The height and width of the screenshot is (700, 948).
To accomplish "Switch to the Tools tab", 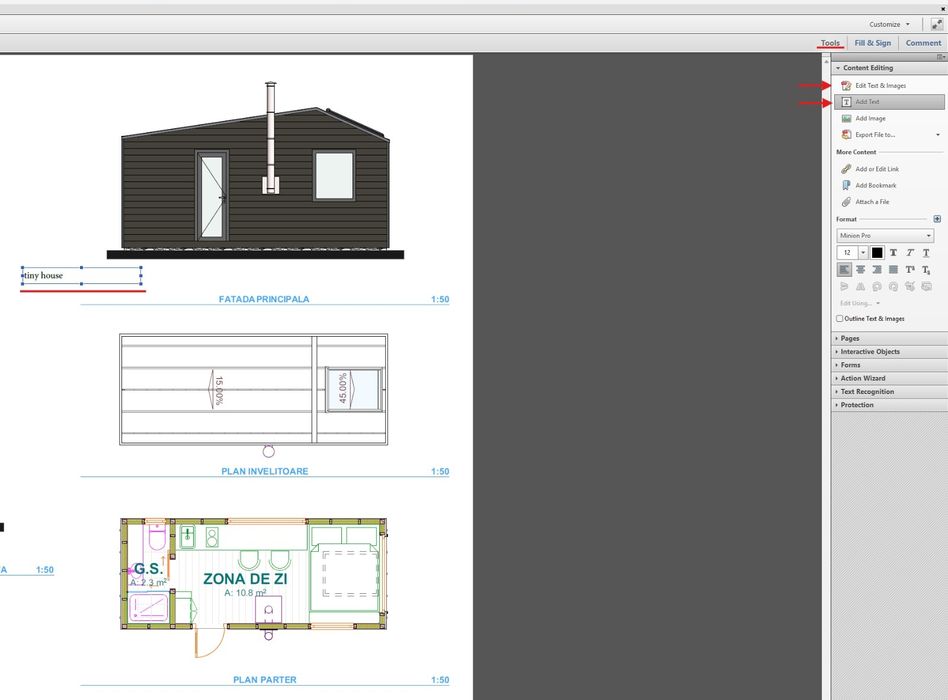I will click(x=830, y=43).
